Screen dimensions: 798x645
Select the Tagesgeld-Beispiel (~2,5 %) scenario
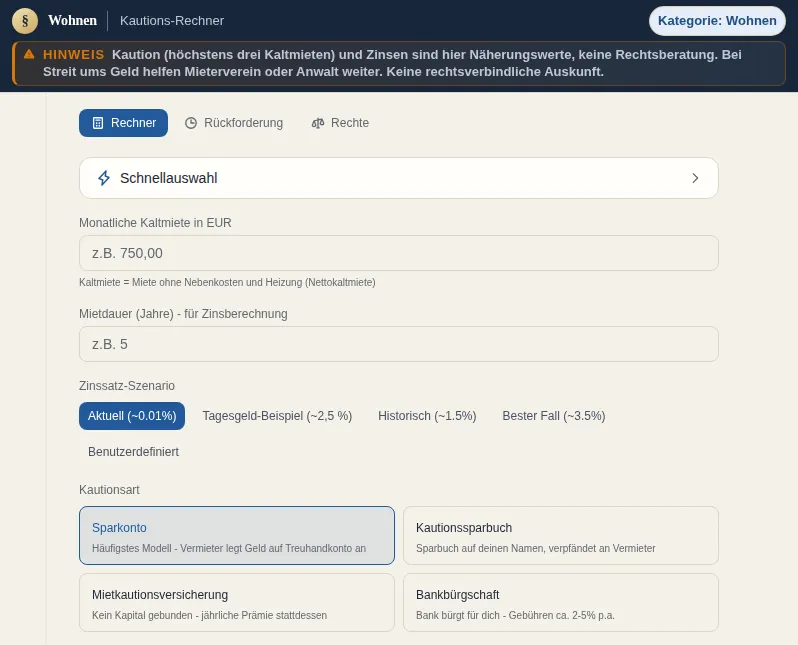pyautogui.click(x=277, y=416)
